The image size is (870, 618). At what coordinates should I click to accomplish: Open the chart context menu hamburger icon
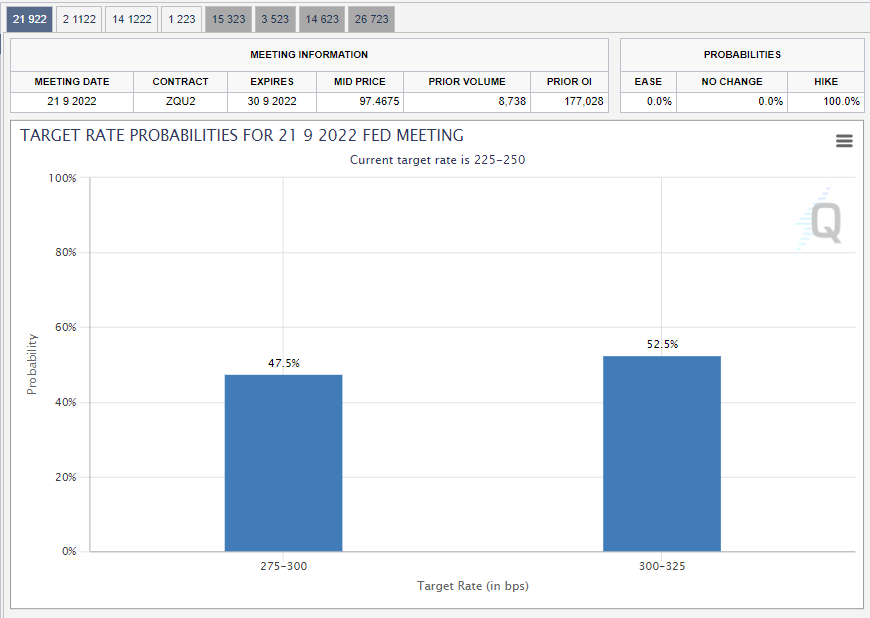[x=844, y=141]
